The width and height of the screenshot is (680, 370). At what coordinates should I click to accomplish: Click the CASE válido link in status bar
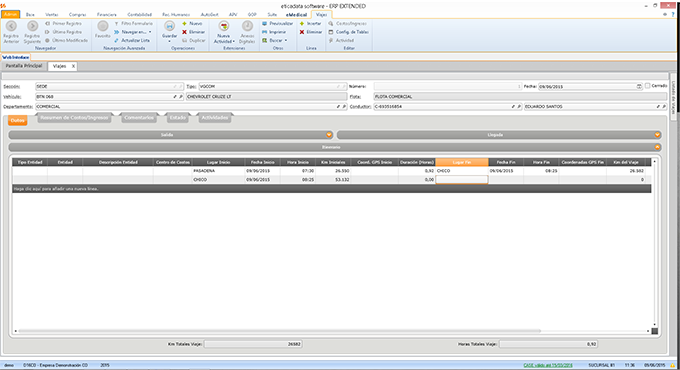tap(548, 365)
